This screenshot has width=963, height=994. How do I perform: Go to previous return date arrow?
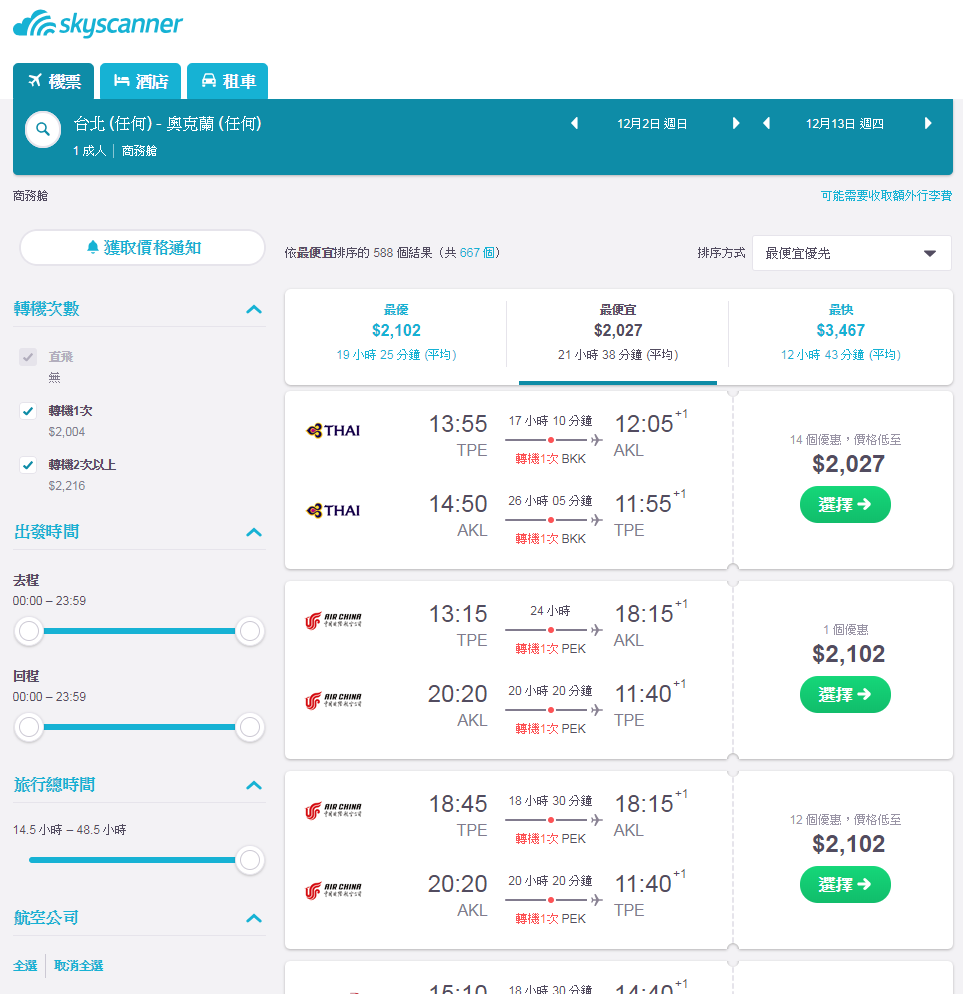tap(766, 123)
